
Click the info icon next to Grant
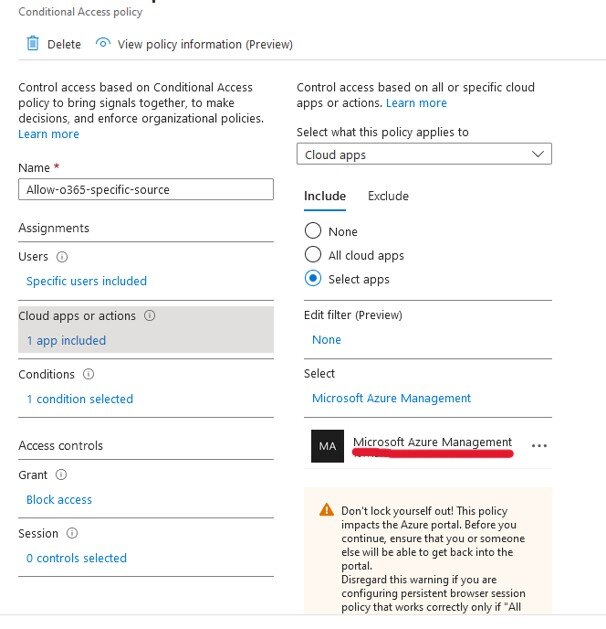[x=61, y=475]
